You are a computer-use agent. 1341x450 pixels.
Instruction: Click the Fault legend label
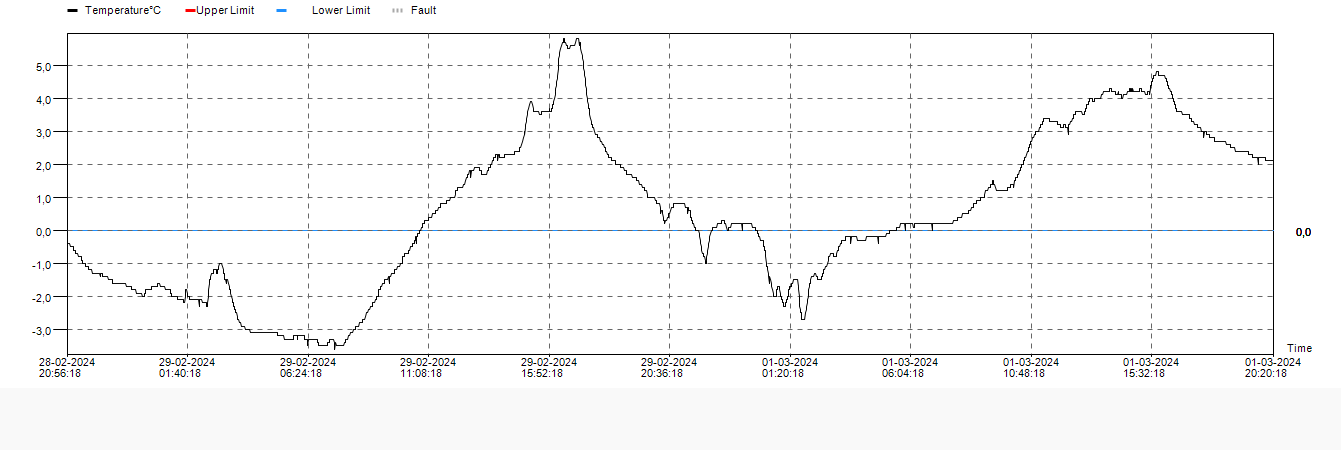[423, 10]
